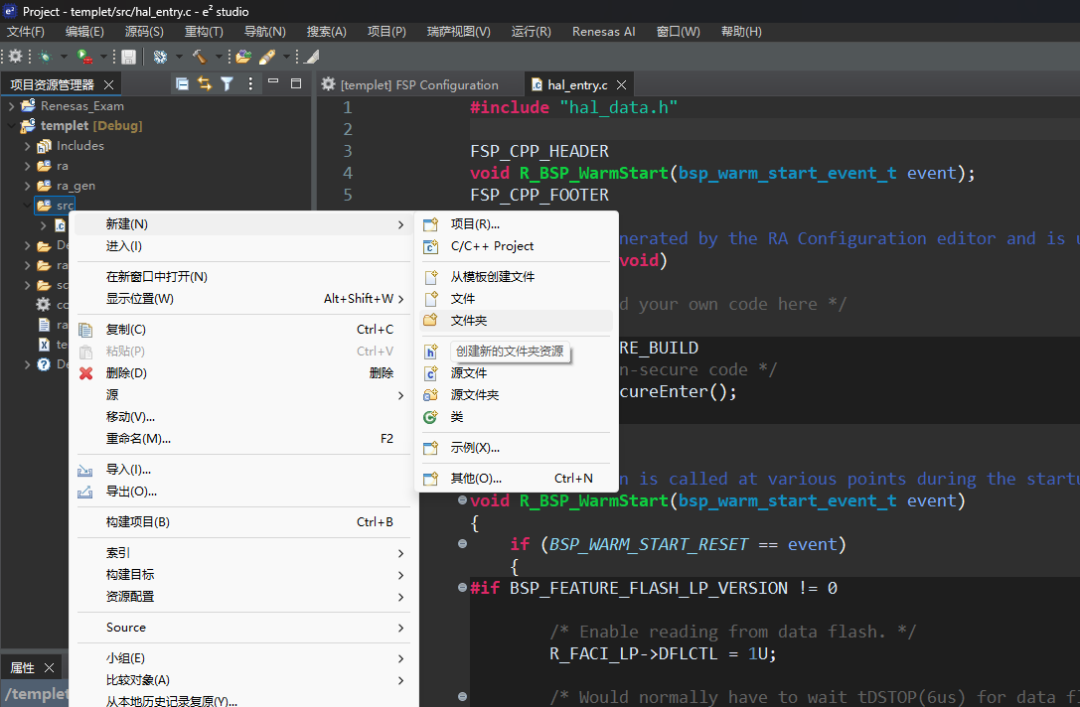Open the project explorer three-dot view menu
This screenshot has height=707, width=1080.
tap(251, 84)
